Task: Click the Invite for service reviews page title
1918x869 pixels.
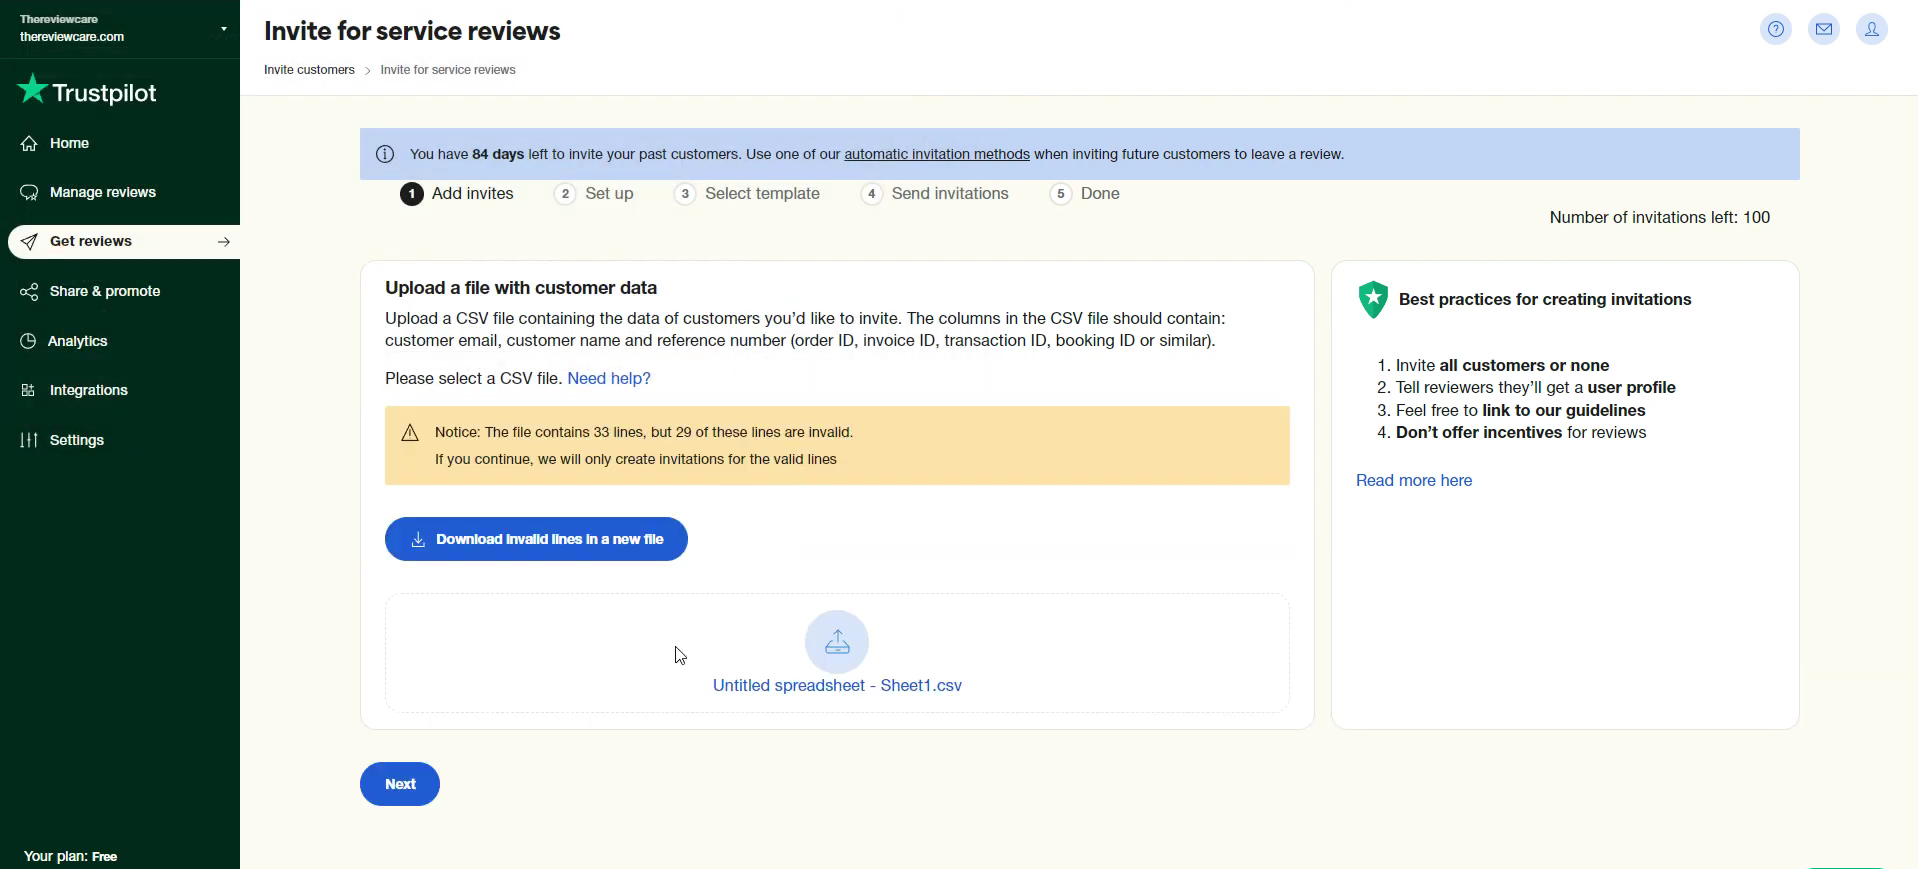Action: tap(412, 31)
